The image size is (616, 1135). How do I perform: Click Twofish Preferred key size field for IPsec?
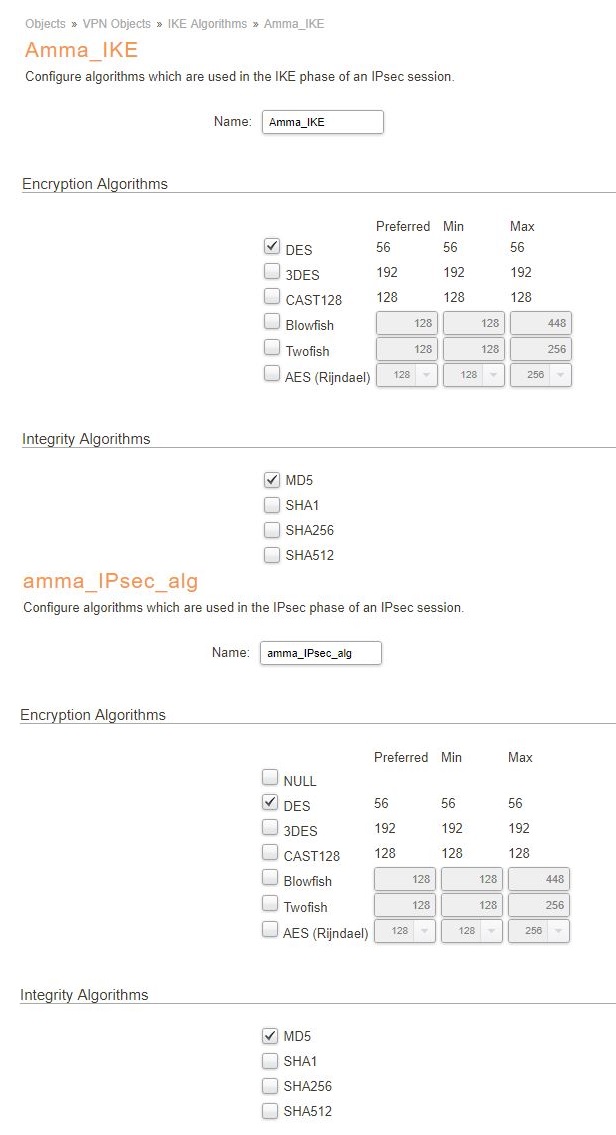click(405, 905)
